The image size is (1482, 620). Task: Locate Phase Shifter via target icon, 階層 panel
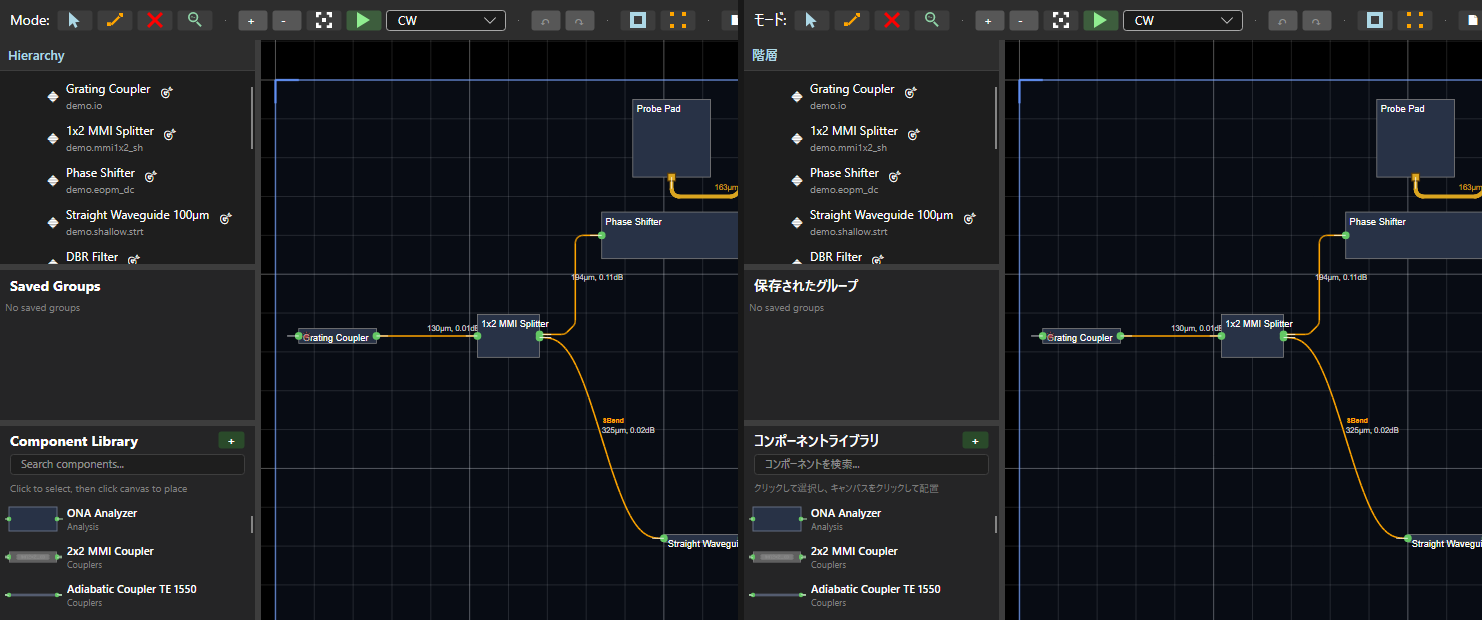click(x=895, y=176)
